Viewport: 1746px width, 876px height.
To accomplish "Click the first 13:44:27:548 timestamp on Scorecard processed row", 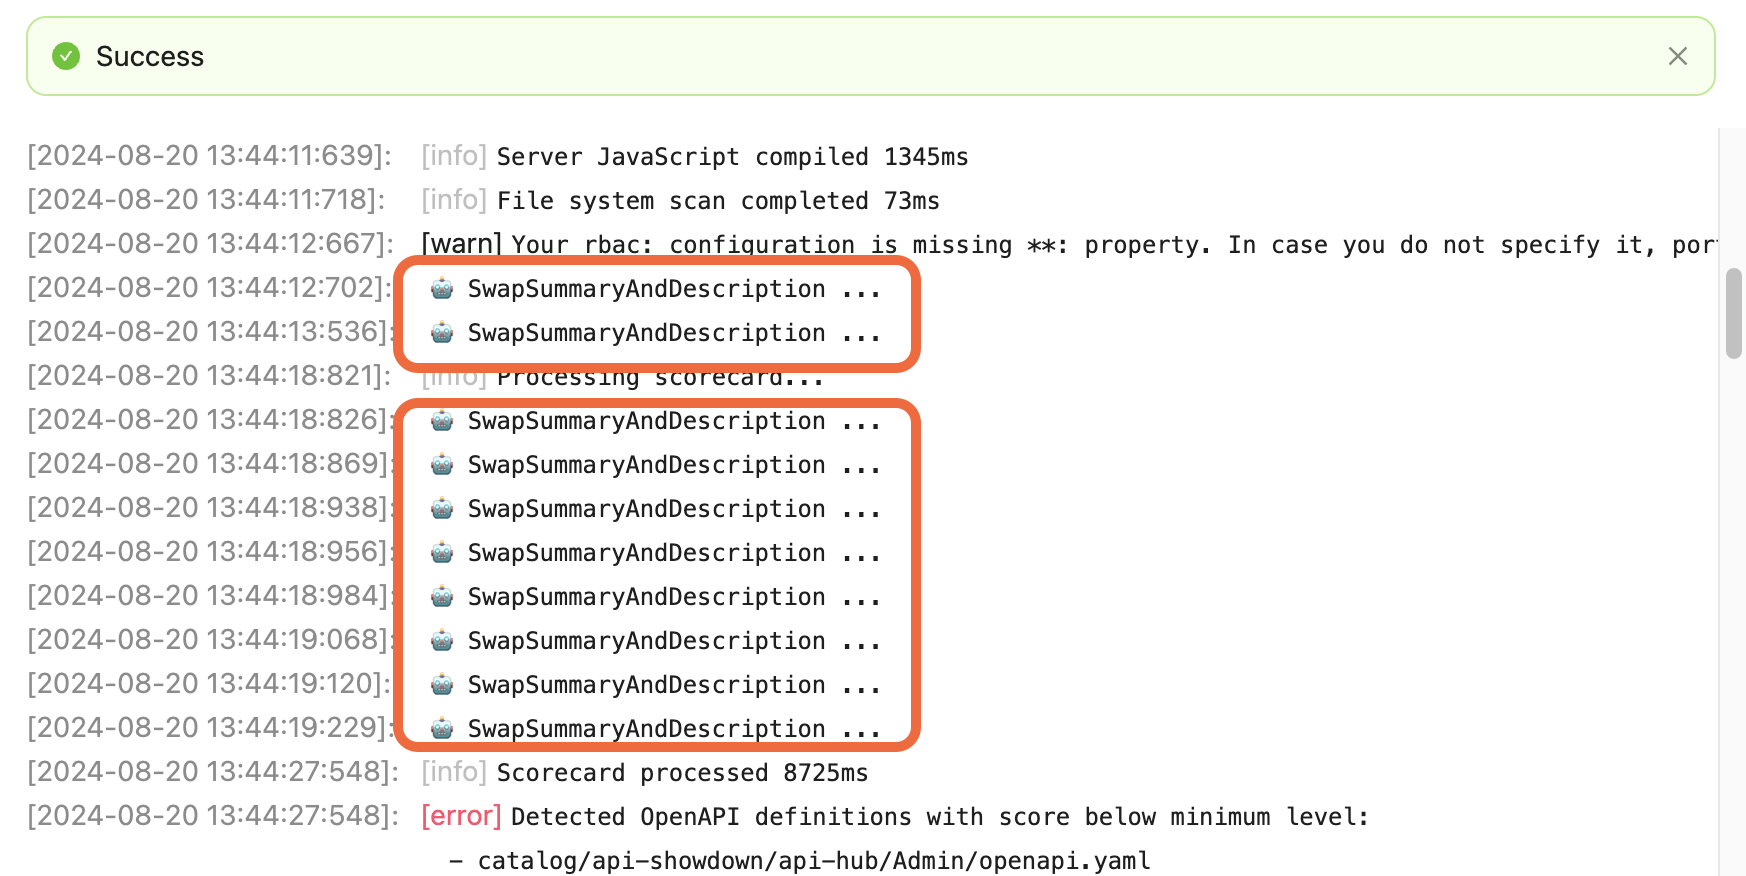I will tap(213, 772).
